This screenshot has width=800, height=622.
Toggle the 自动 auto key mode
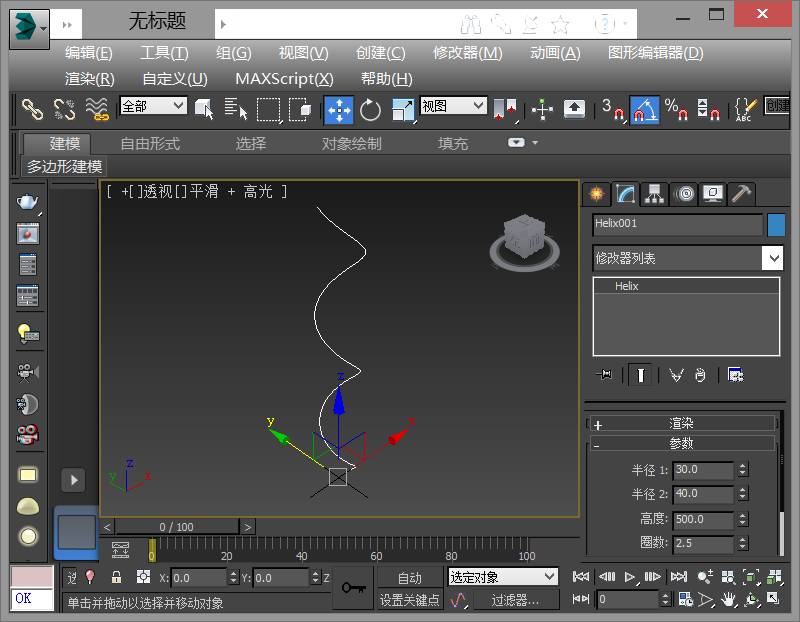(x=410, y=578)
